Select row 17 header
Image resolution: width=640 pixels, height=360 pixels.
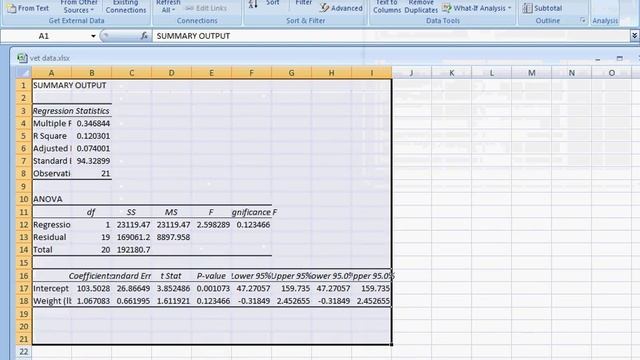pos(24,289)
